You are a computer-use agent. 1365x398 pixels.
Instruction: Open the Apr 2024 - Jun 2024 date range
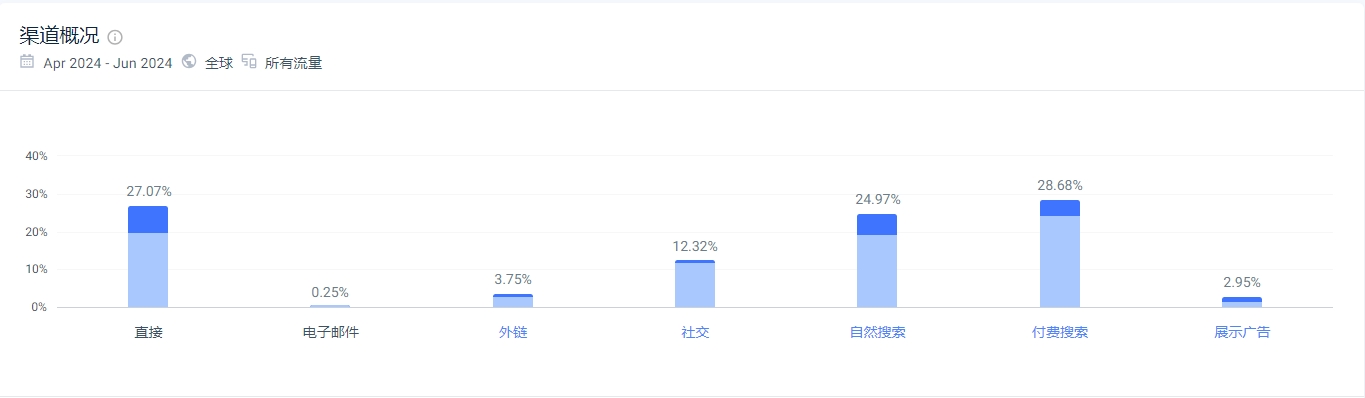coord(108,63)
